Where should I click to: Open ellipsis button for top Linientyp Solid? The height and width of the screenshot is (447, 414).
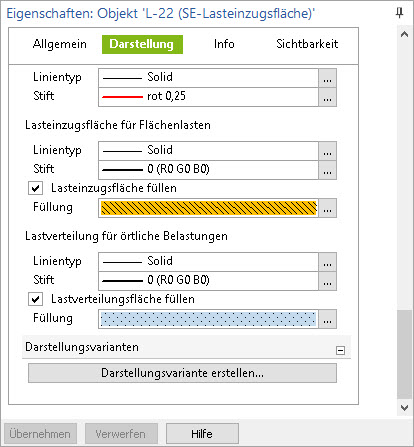click(x=327, y=78)
